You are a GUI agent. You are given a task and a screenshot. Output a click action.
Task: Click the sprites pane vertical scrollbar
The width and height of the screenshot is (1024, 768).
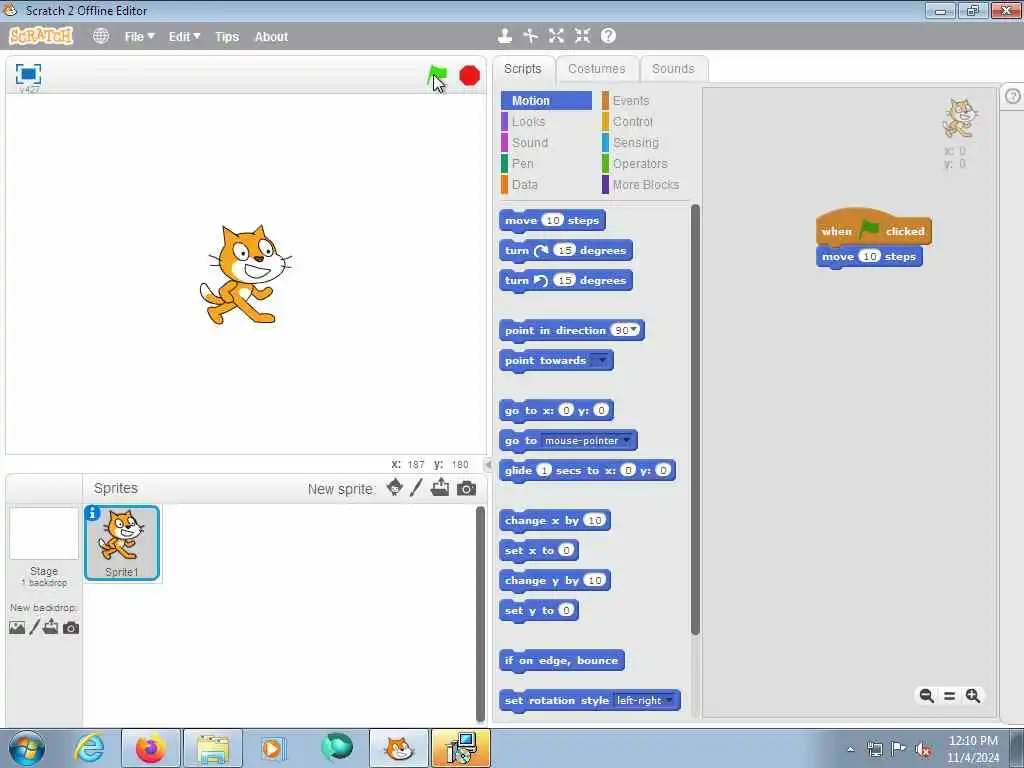pyautogui.click(x=480, y=614)
